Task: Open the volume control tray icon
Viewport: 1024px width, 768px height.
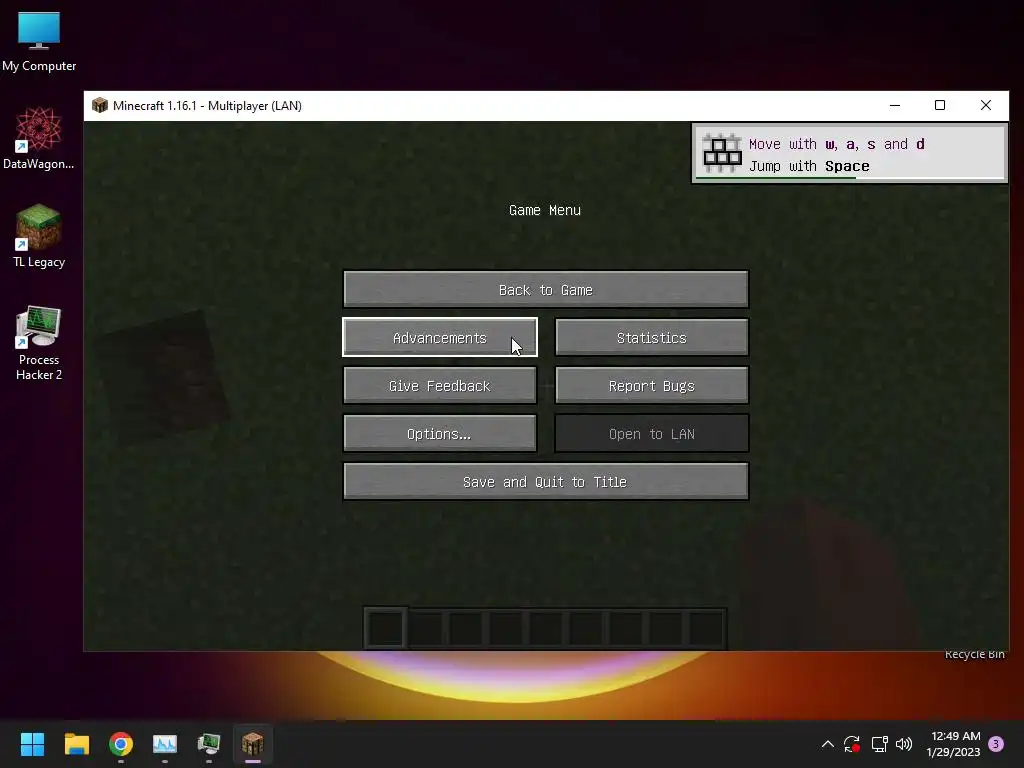Action: coord(904,744)
